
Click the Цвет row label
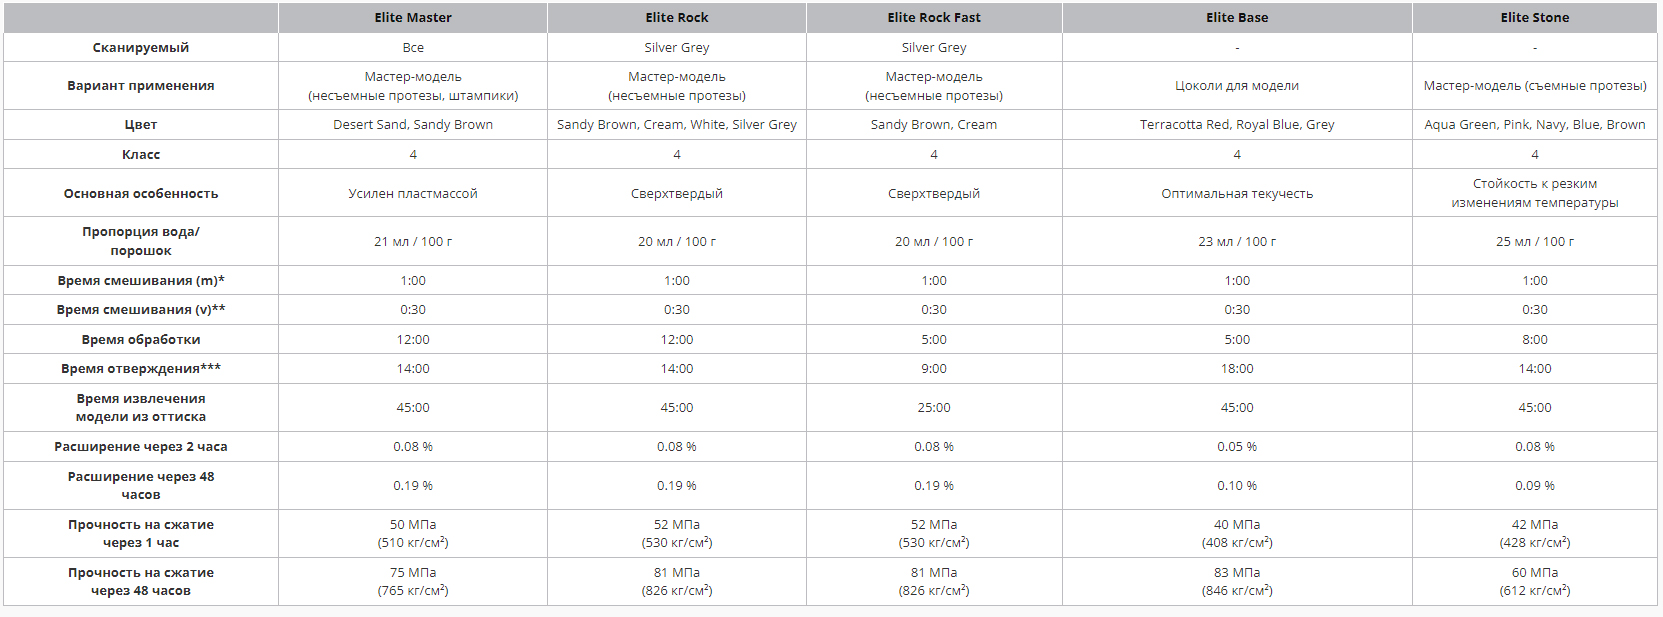click(x=141, y=125)
